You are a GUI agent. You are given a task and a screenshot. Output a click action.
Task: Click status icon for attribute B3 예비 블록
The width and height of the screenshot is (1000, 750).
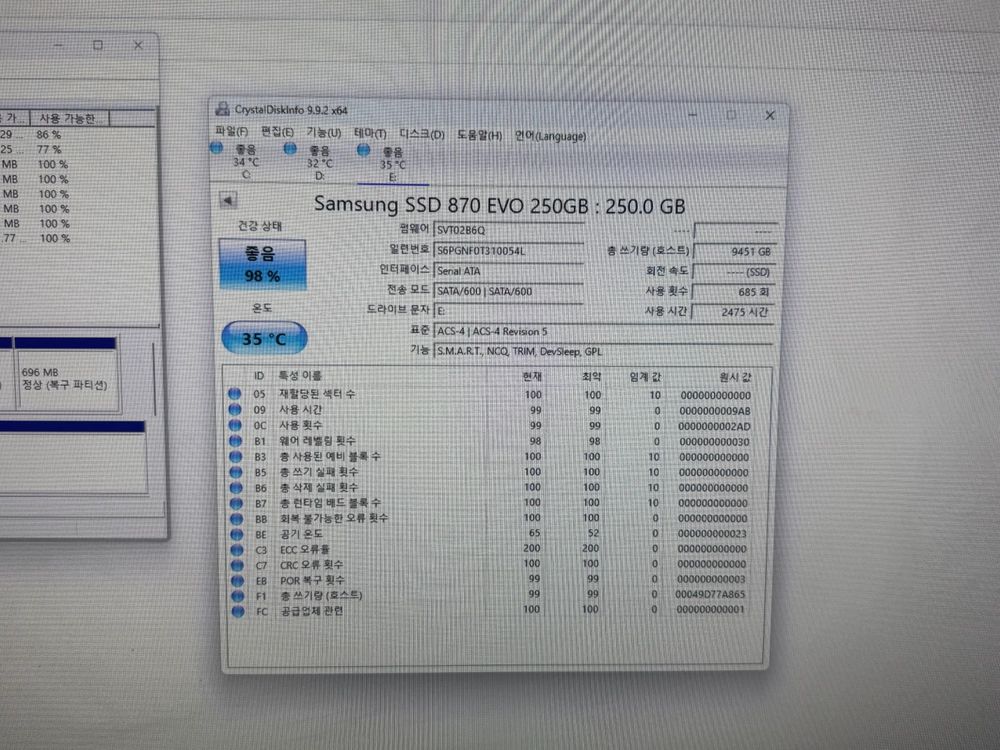236,456
